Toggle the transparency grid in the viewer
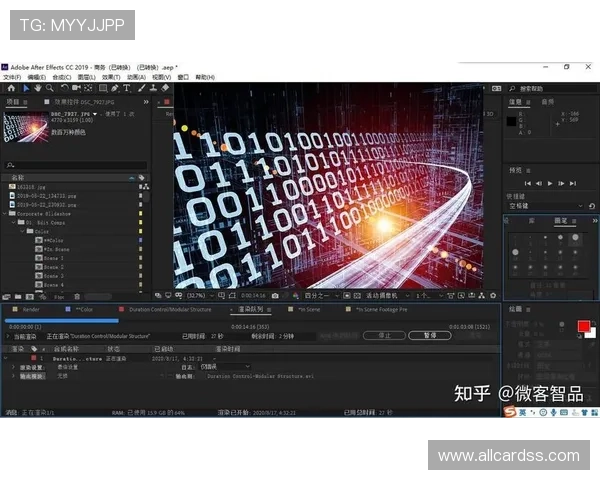600x480 pixels. click(357, 296)
